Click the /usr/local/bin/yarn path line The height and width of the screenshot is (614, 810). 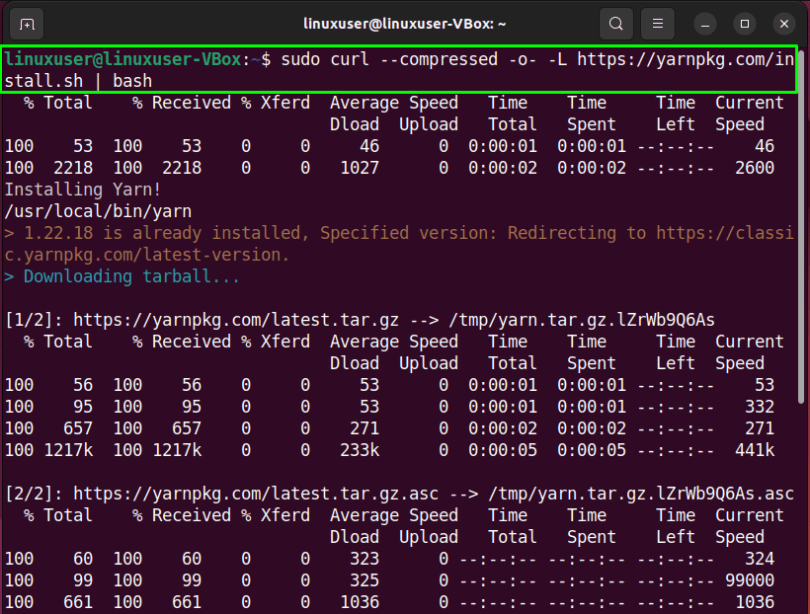(x=98, y=212)
